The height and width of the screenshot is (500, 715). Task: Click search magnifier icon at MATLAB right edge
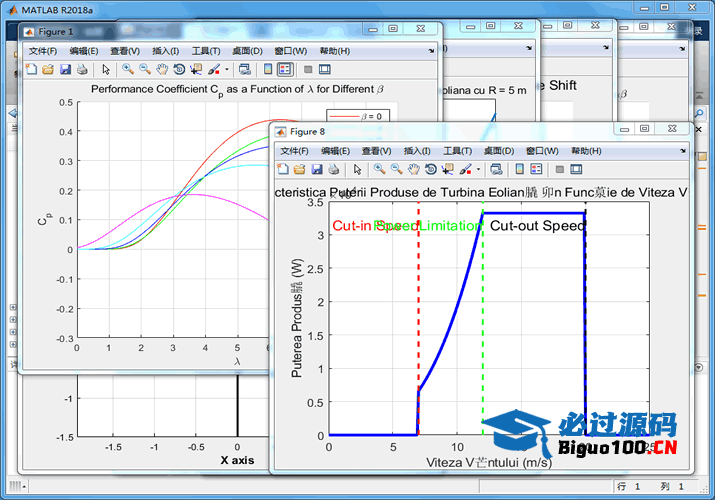(699, 113)
